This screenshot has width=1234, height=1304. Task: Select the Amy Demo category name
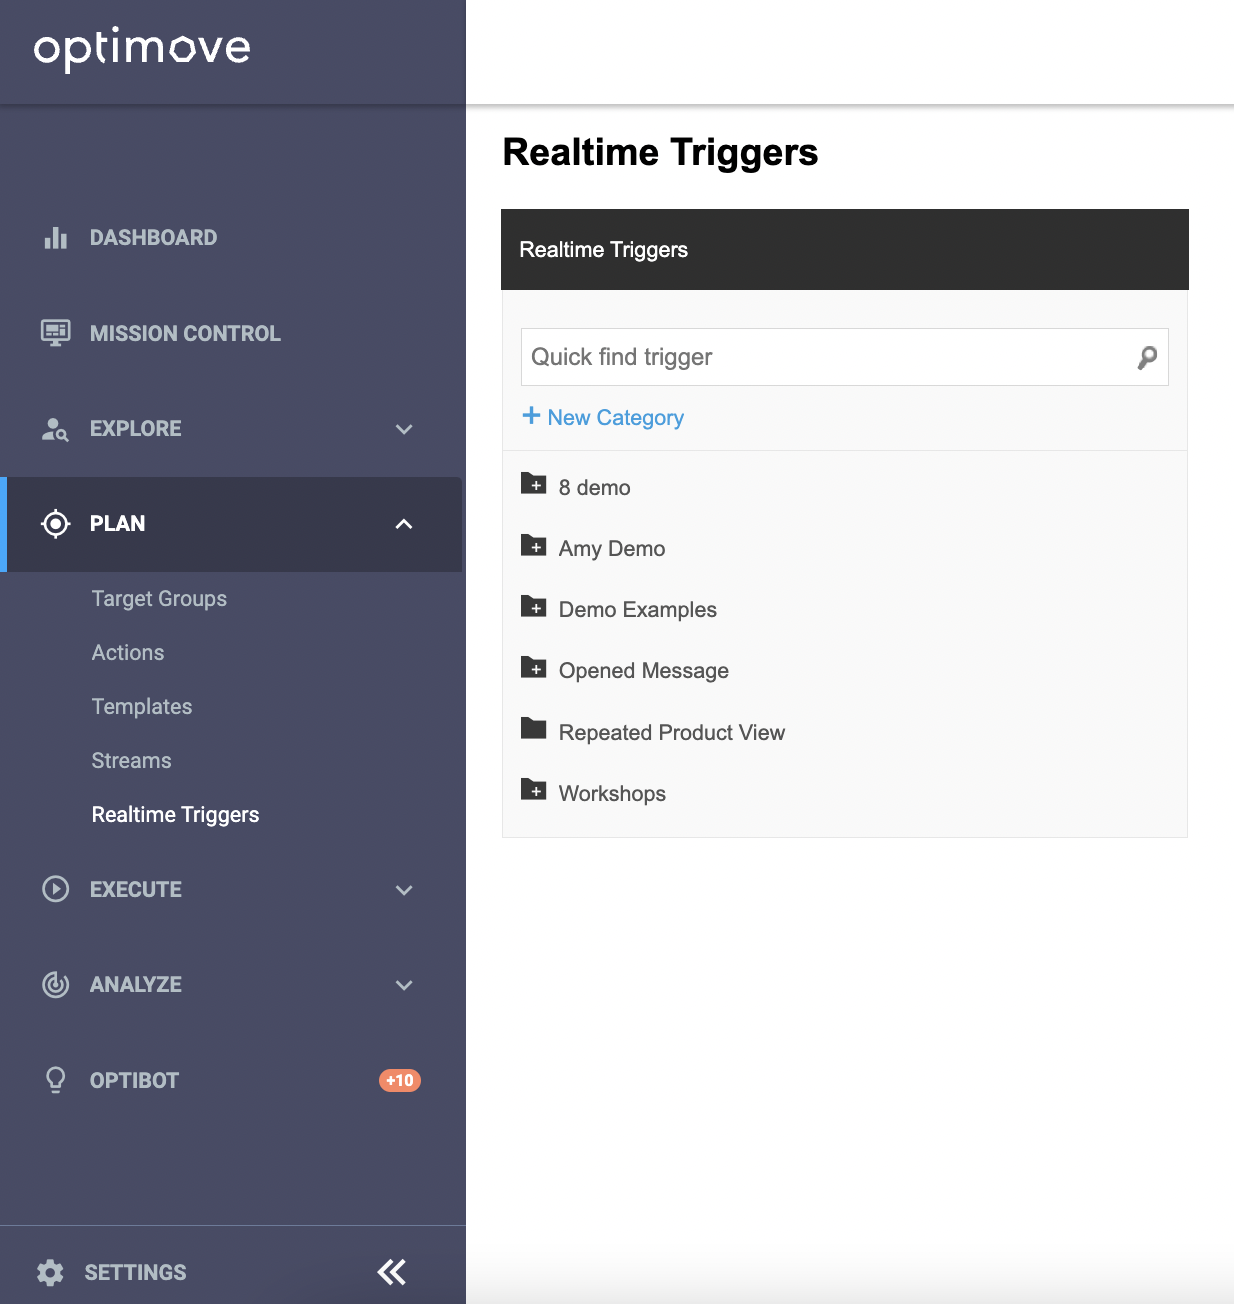[x=612, y=549]
